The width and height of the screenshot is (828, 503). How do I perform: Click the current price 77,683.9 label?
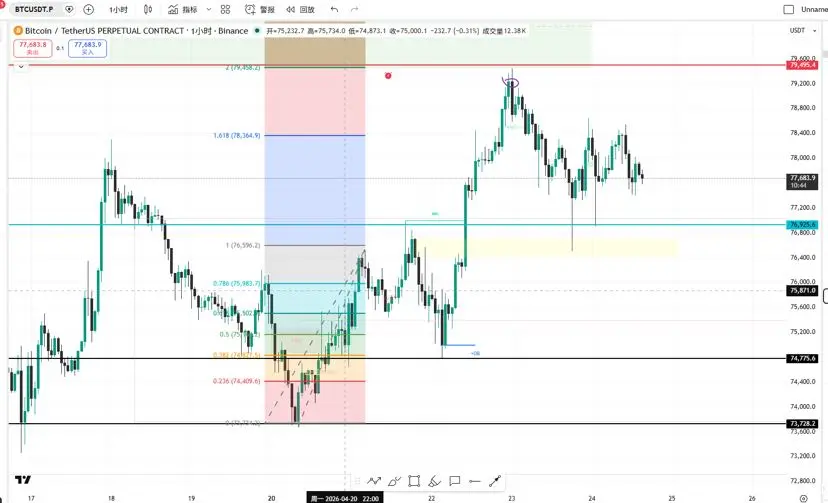[x=802, y=182]
